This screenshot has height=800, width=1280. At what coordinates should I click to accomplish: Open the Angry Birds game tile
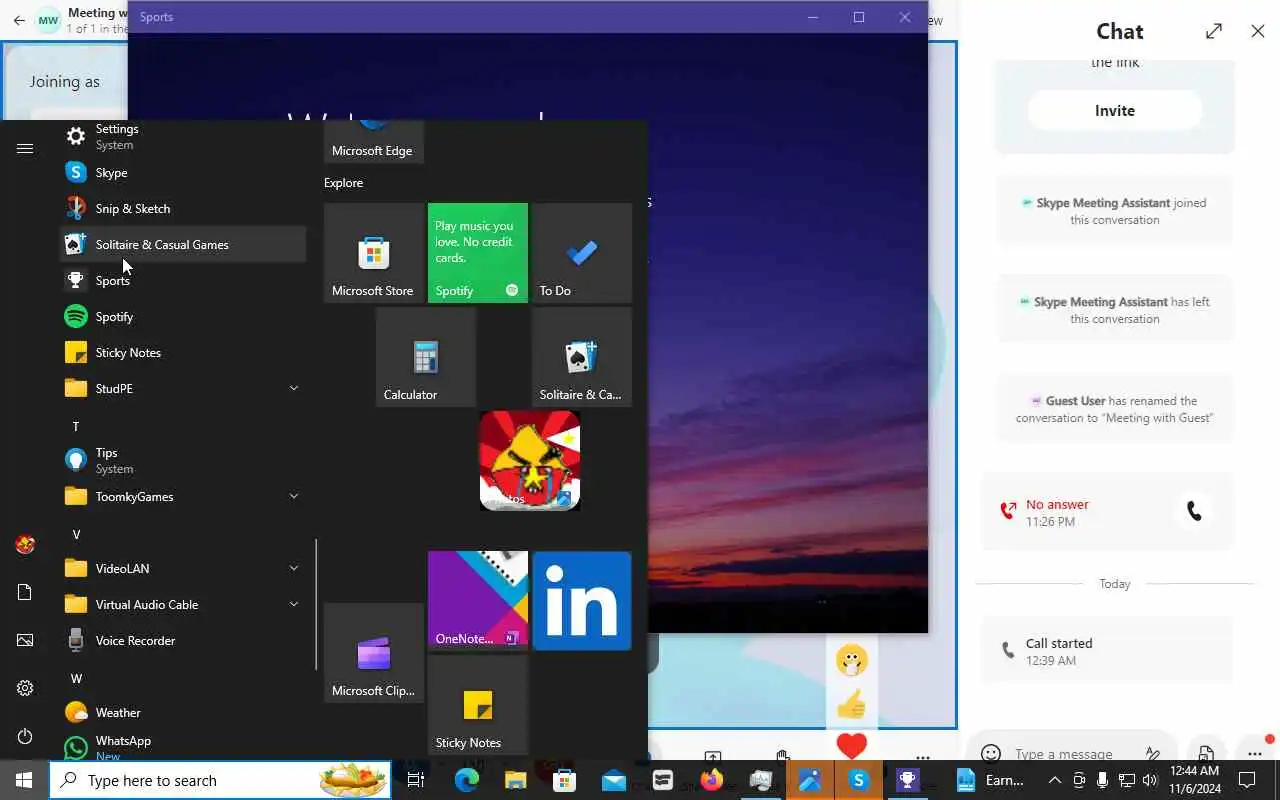click(530, 461)
